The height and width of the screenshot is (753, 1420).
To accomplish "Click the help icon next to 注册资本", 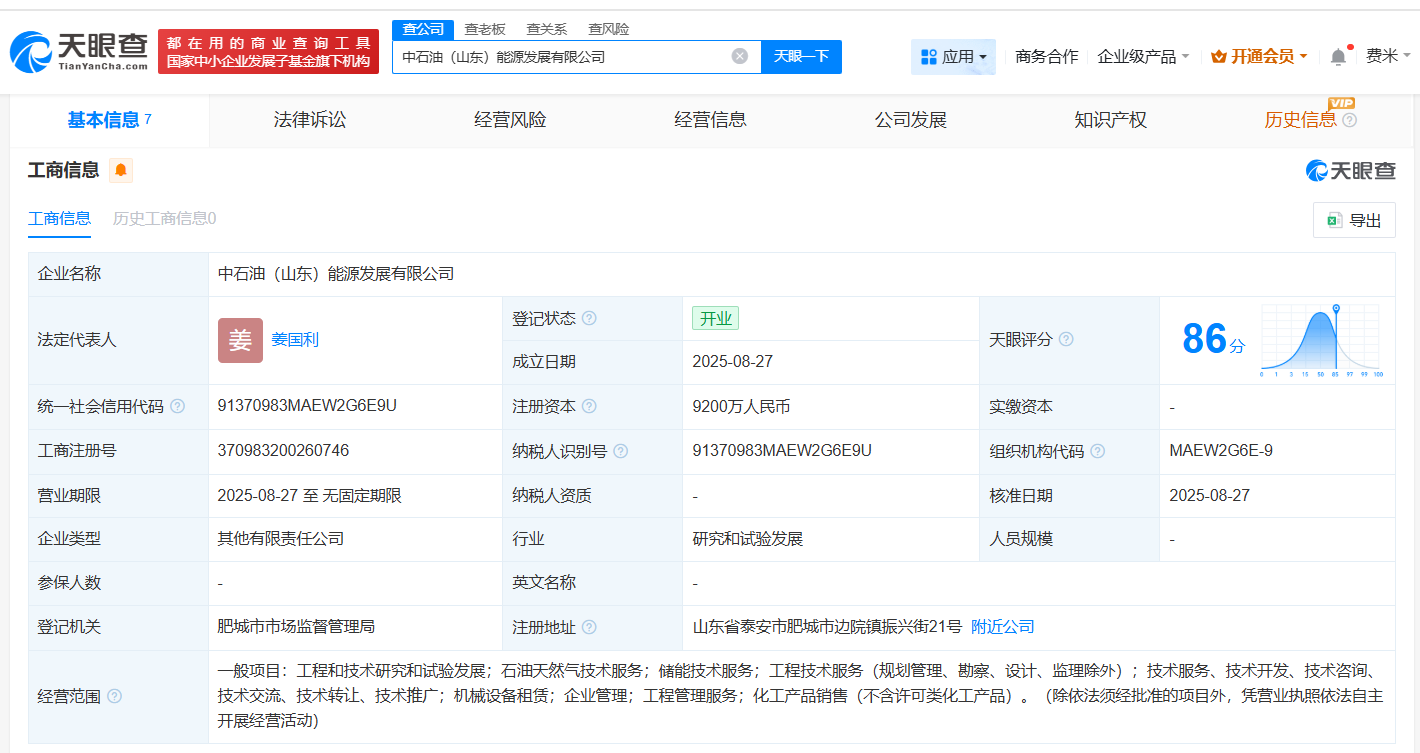I will coord(589,406).
